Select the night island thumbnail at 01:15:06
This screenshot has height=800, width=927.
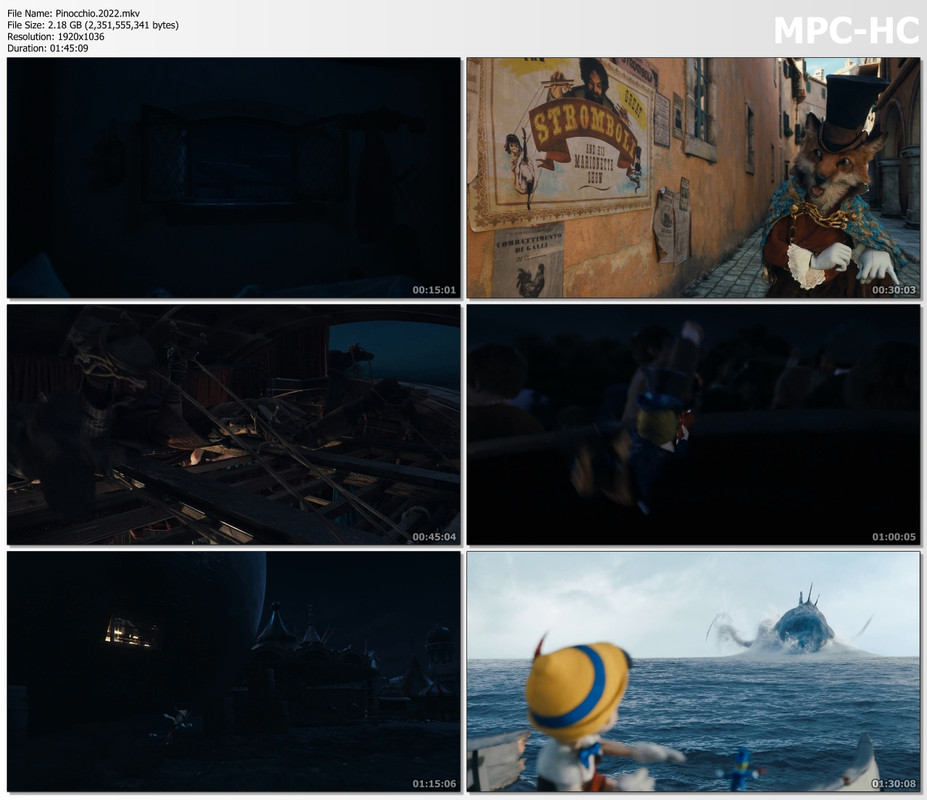(x=234, y=672)
